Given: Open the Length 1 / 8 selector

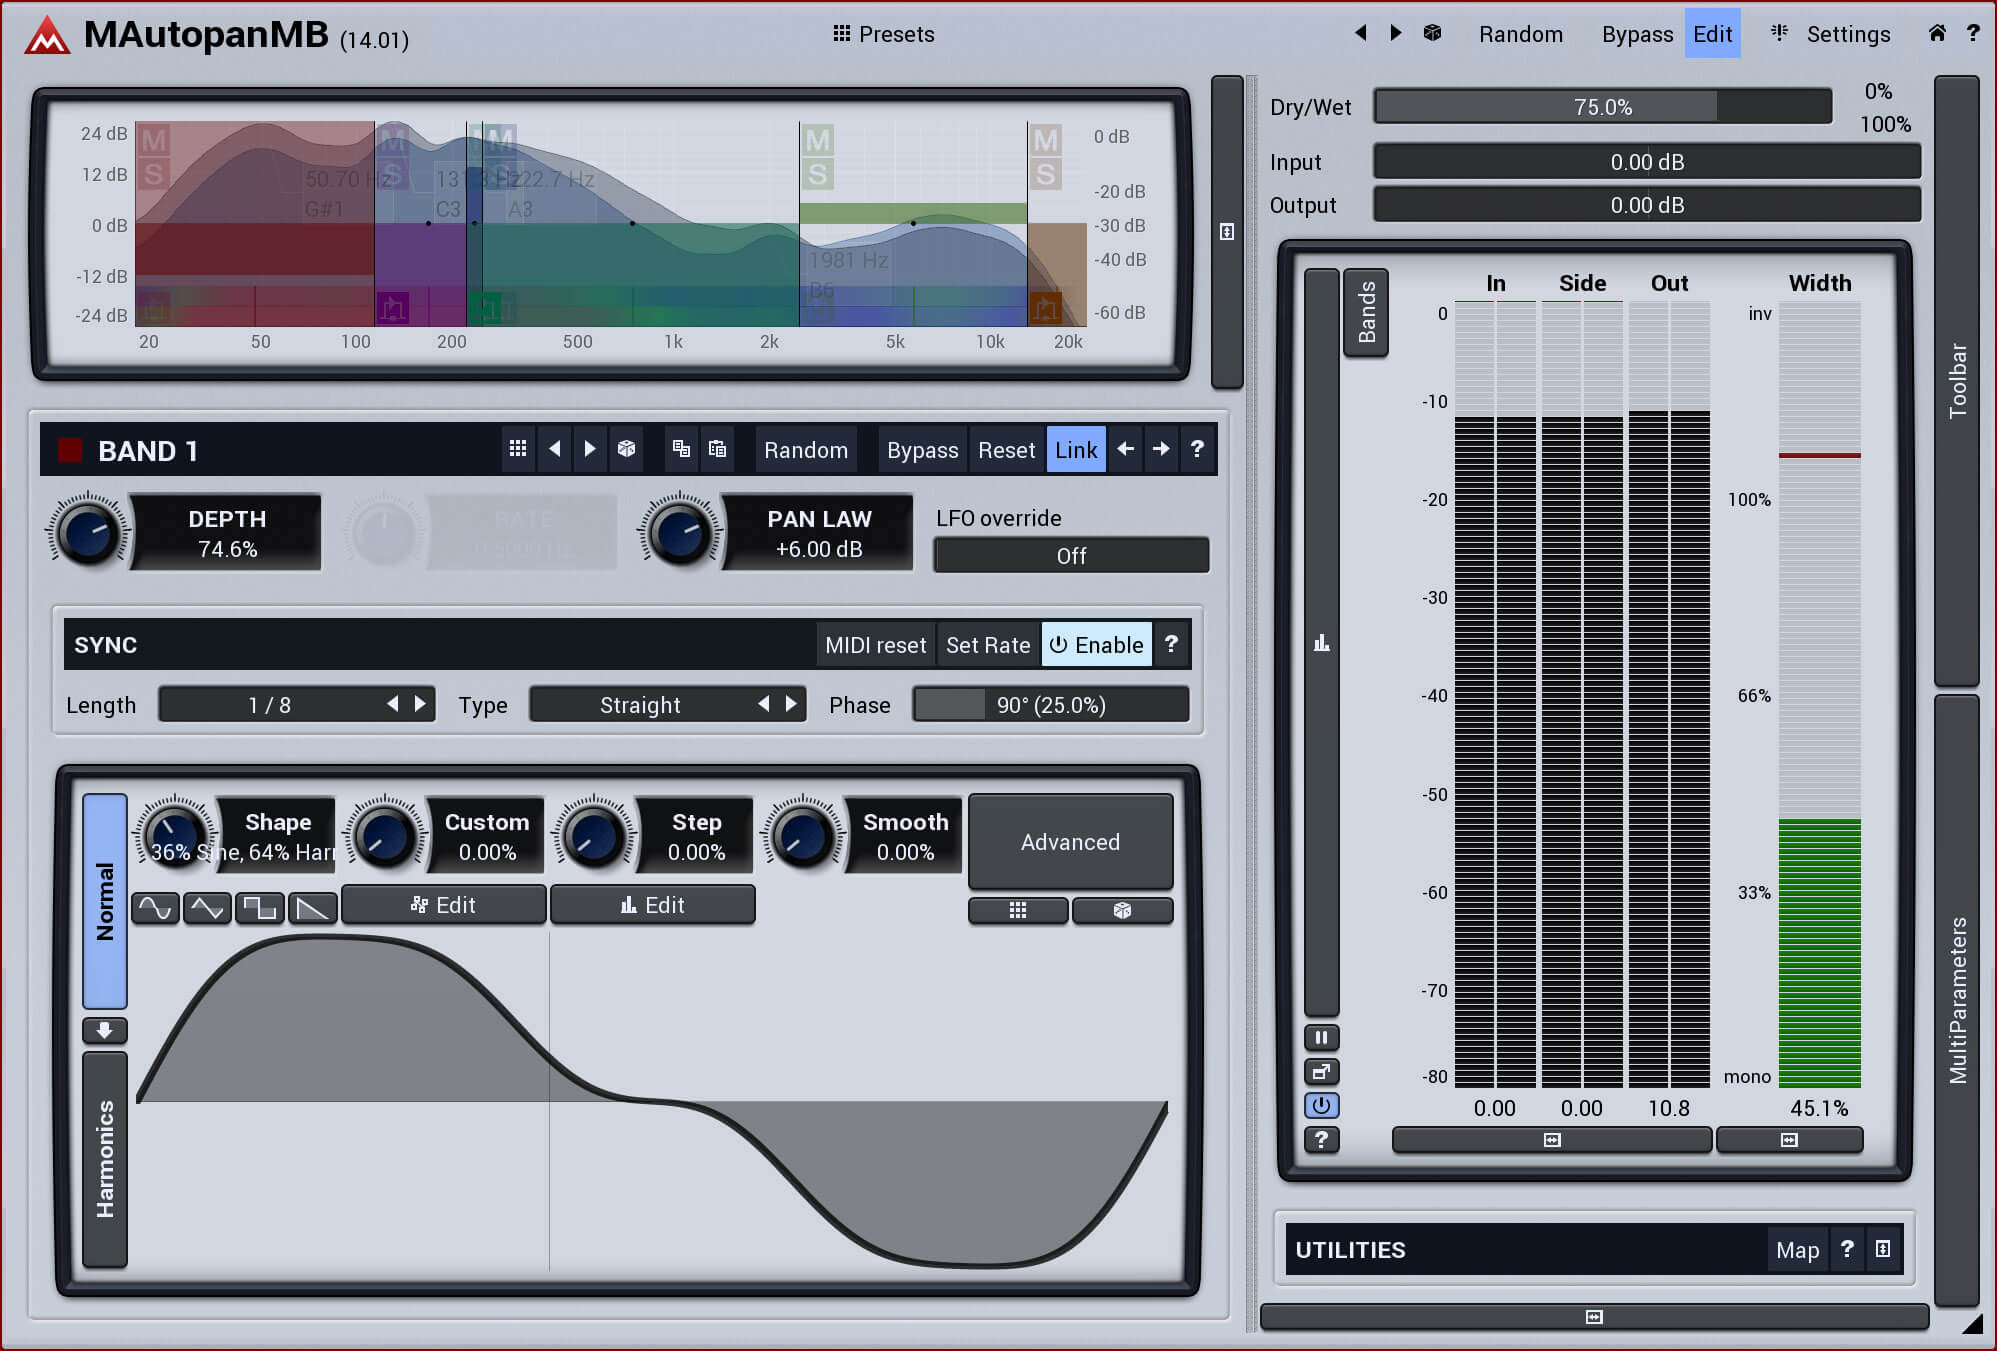Looking at the screenshot, I should 296,704.
